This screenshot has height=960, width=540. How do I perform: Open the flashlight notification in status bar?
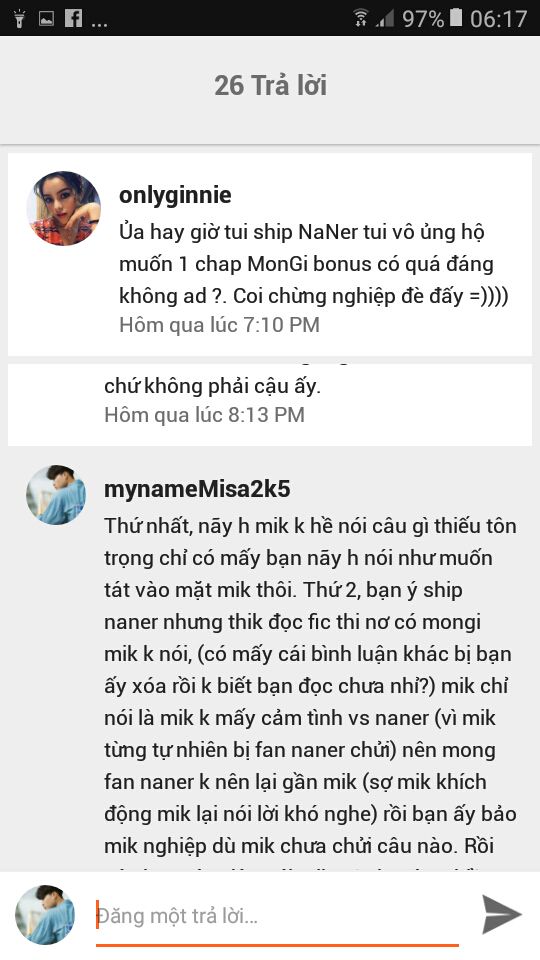pyautogui.click(x=20, y=18)
